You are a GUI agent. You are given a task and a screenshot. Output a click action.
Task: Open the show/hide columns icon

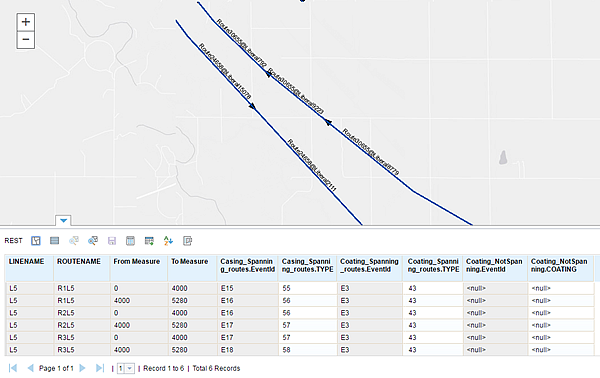click(130, 241)
